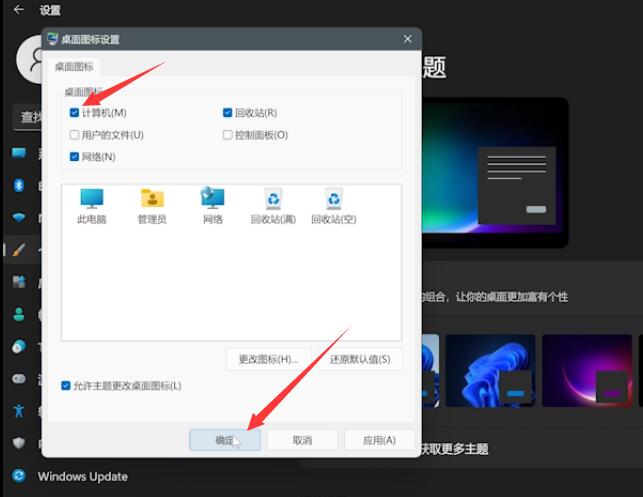Toggle the 网络(N) checkbox
The image size is (643, 497).
coord(74,157)
